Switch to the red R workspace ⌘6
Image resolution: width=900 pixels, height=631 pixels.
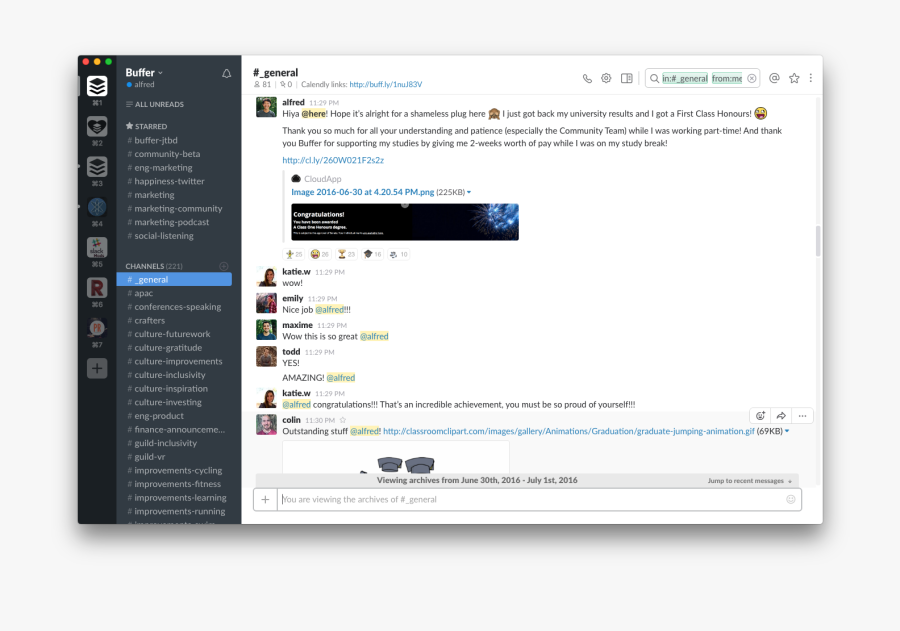pos(97,288)
